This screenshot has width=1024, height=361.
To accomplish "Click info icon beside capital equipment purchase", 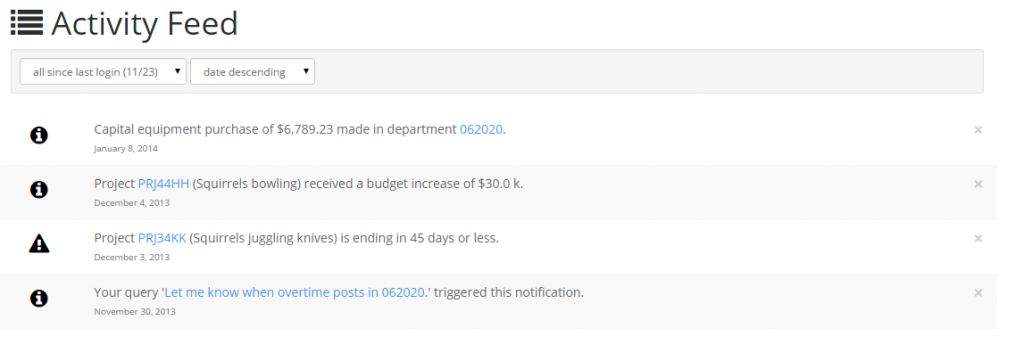I will click(39, 135).
